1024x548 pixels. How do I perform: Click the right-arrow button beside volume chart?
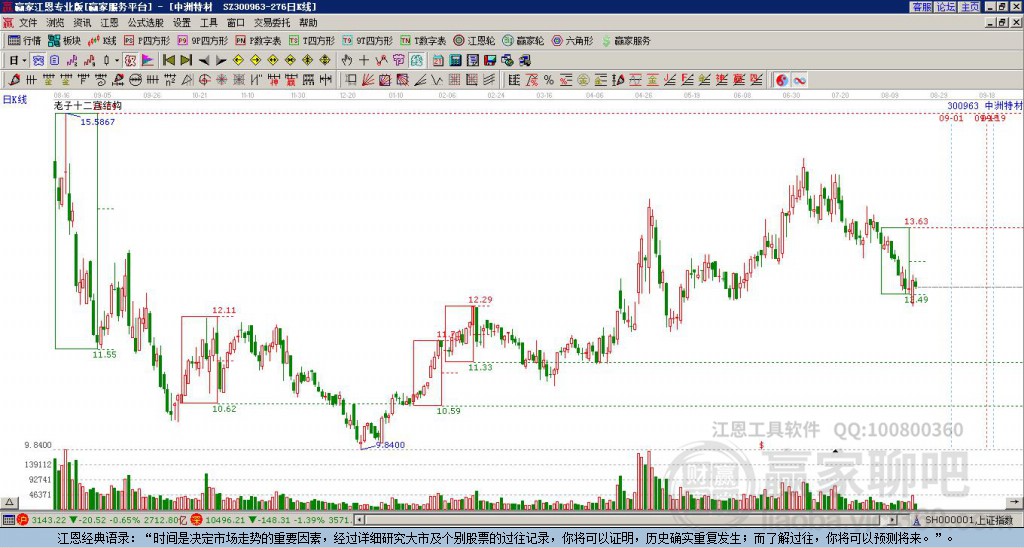coord(1016,502)
